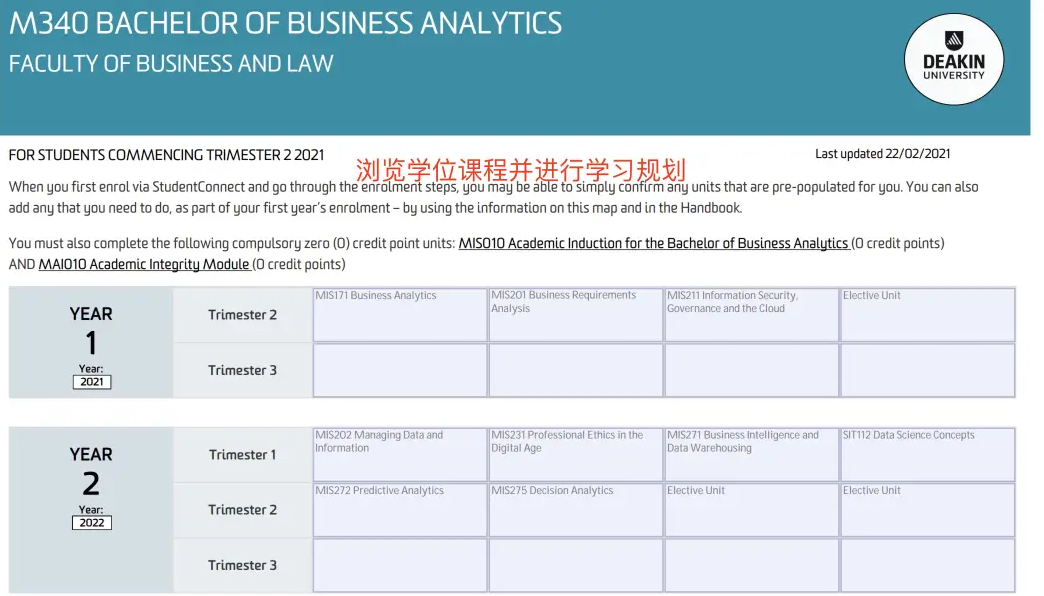Click the Year 2 year field showing 2022
The width and height of the screenshot is (1044, 596).
(92, 523)
